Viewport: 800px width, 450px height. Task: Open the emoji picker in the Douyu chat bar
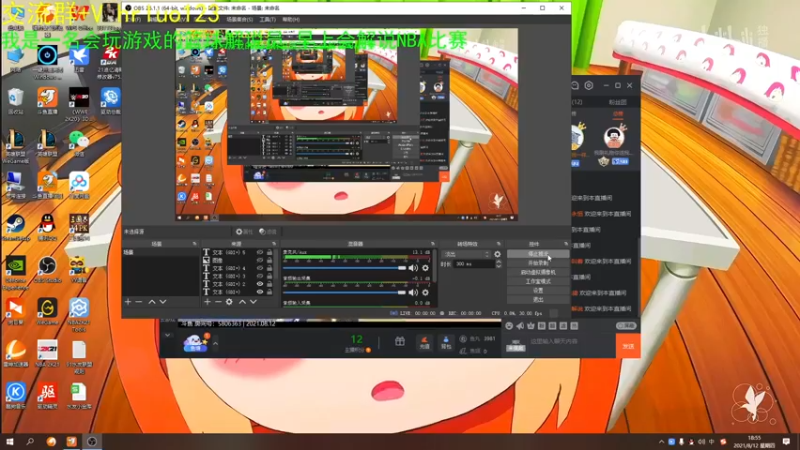point(509,326)
